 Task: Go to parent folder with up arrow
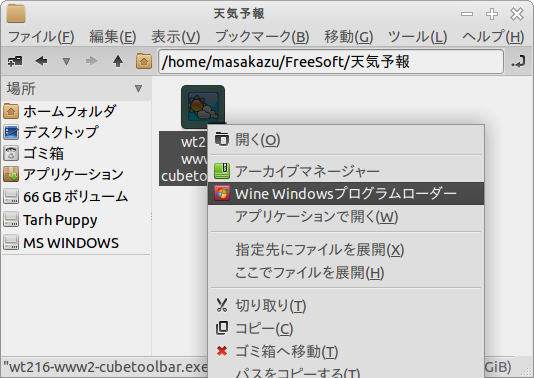point(118,61)
